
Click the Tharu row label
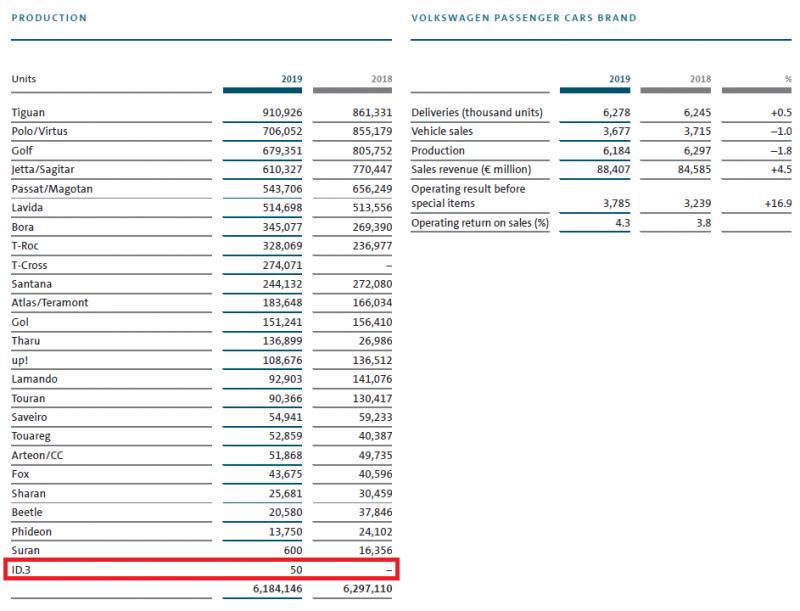click(26, 341)
